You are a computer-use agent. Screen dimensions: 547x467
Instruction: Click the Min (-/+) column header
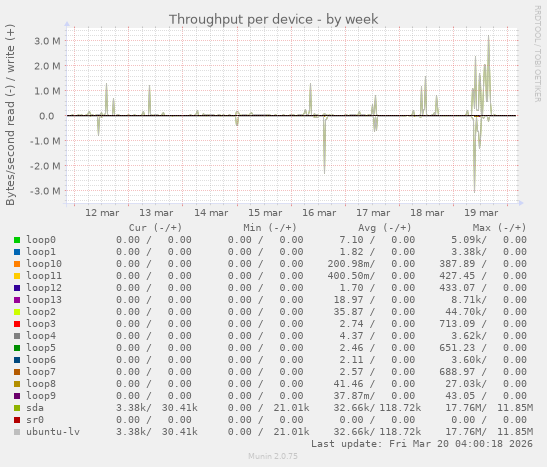click(270, 228)
